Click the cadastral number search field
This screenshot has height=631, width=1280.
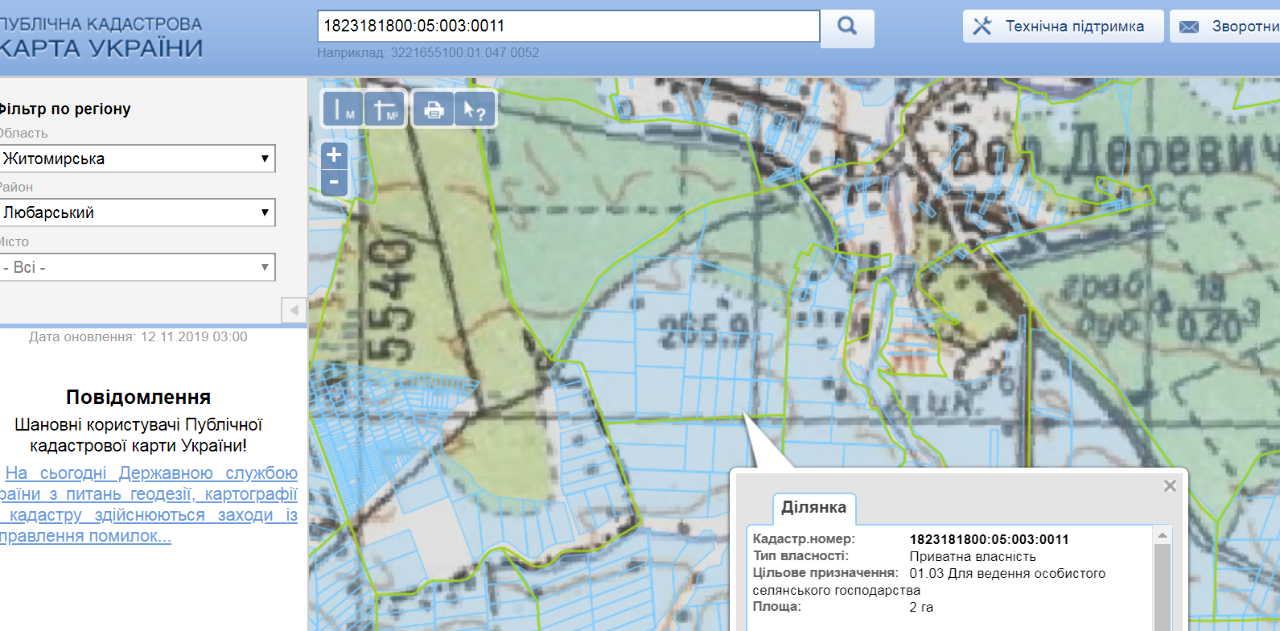tap(568, 27)
